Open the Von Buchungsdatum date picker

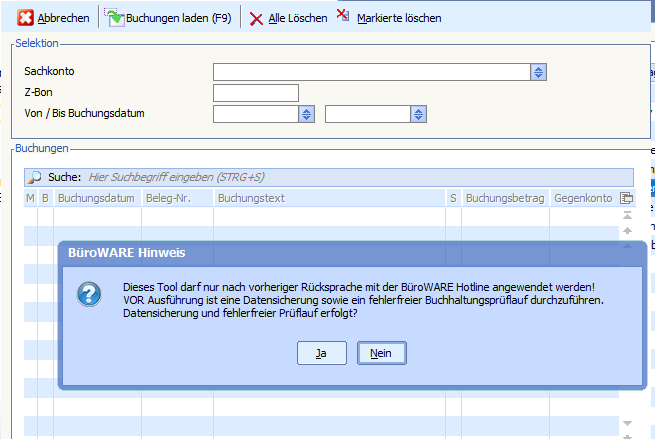click(306, 114)
